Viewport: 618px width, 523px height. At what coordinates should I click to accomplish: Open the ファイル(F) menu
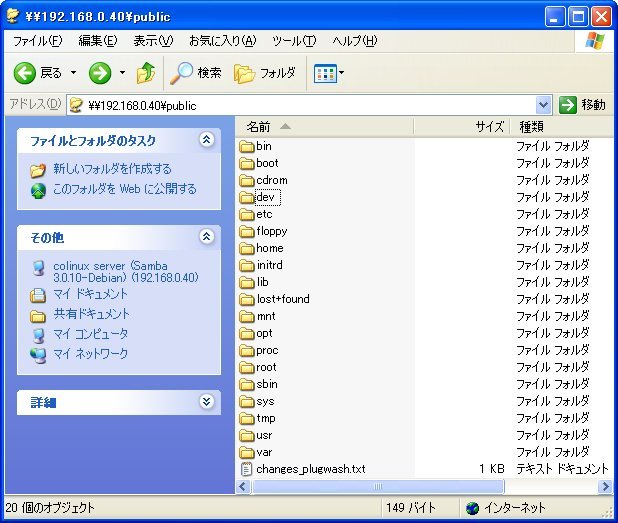37,41
